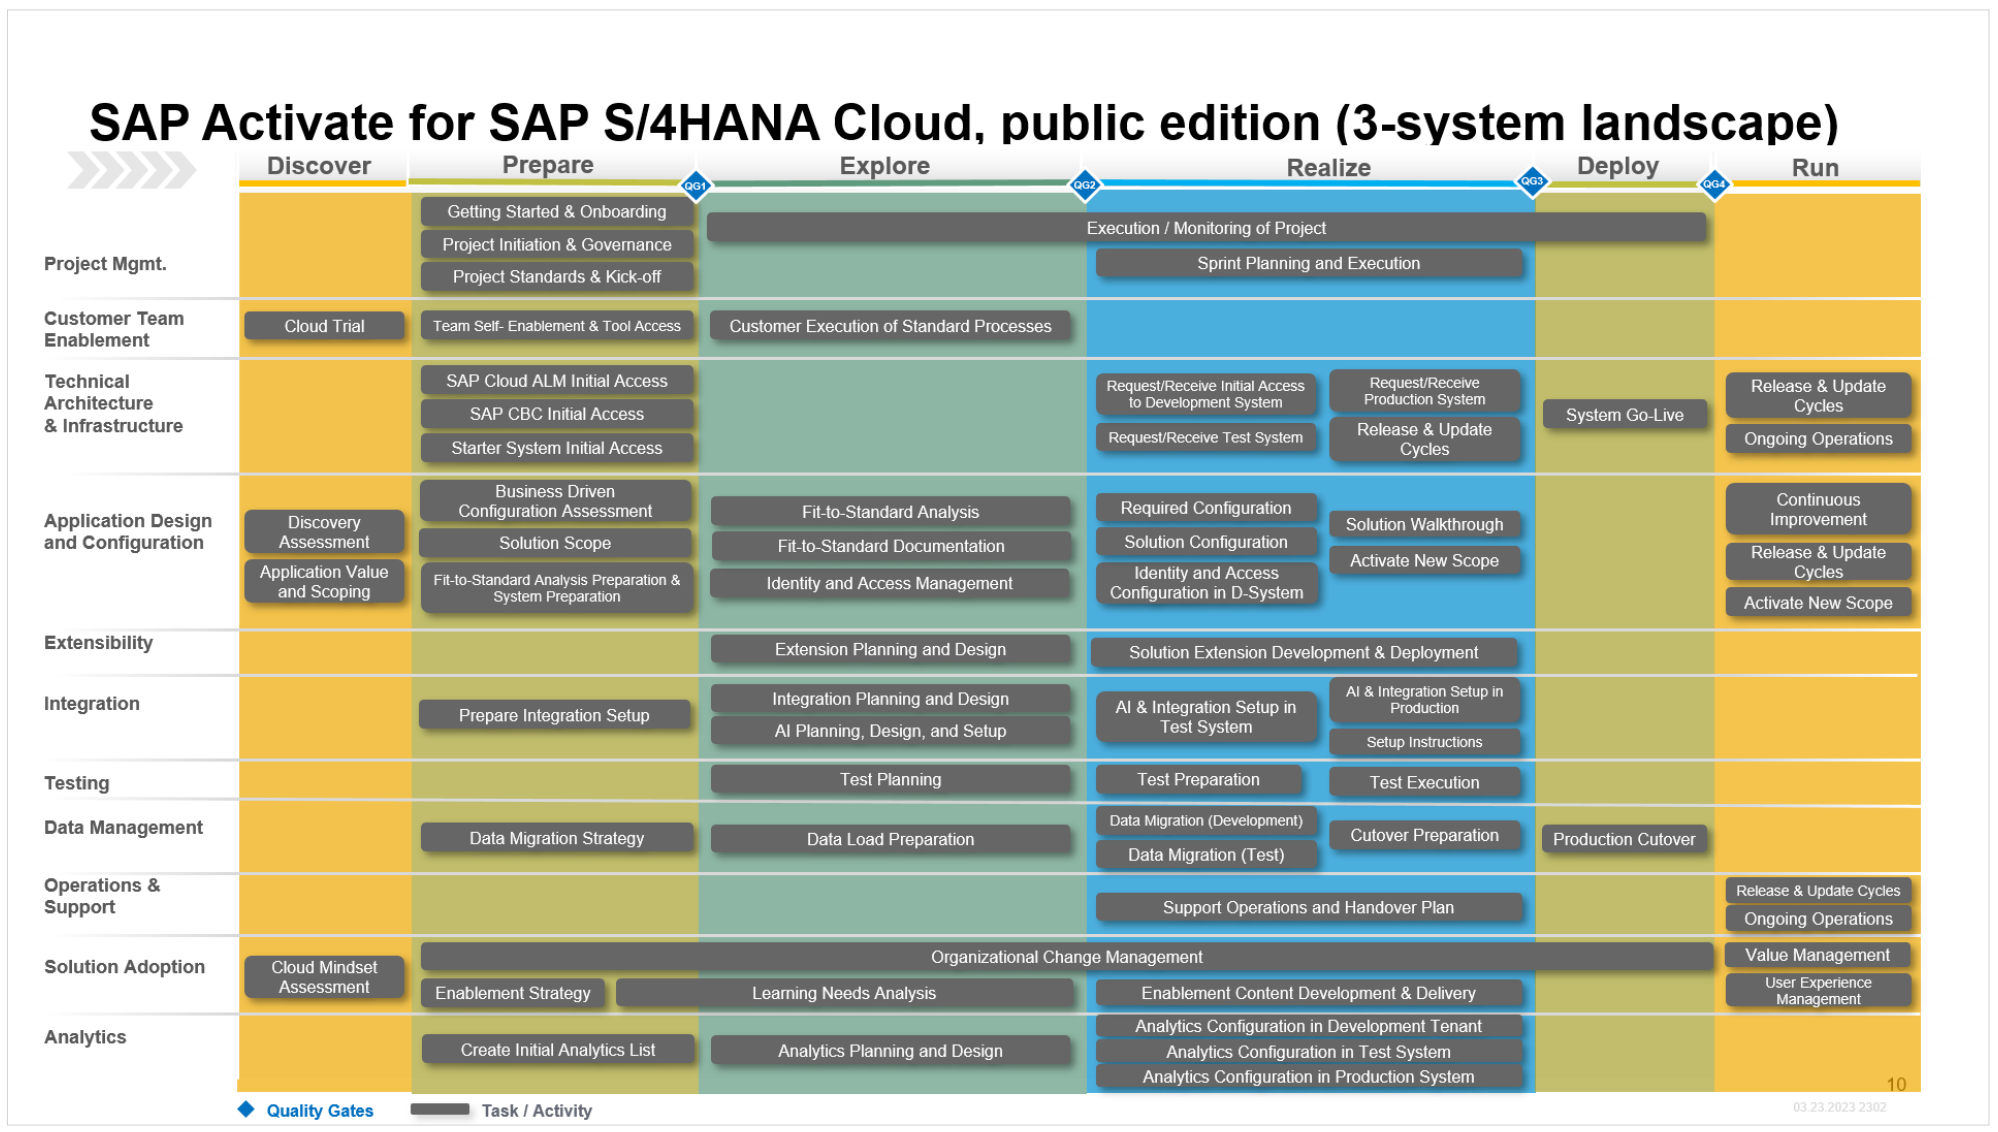Image resolution: width=1998 pixels, height=1132 pixels.
Task: Select the Run phase header
Action: (1815, 168)
